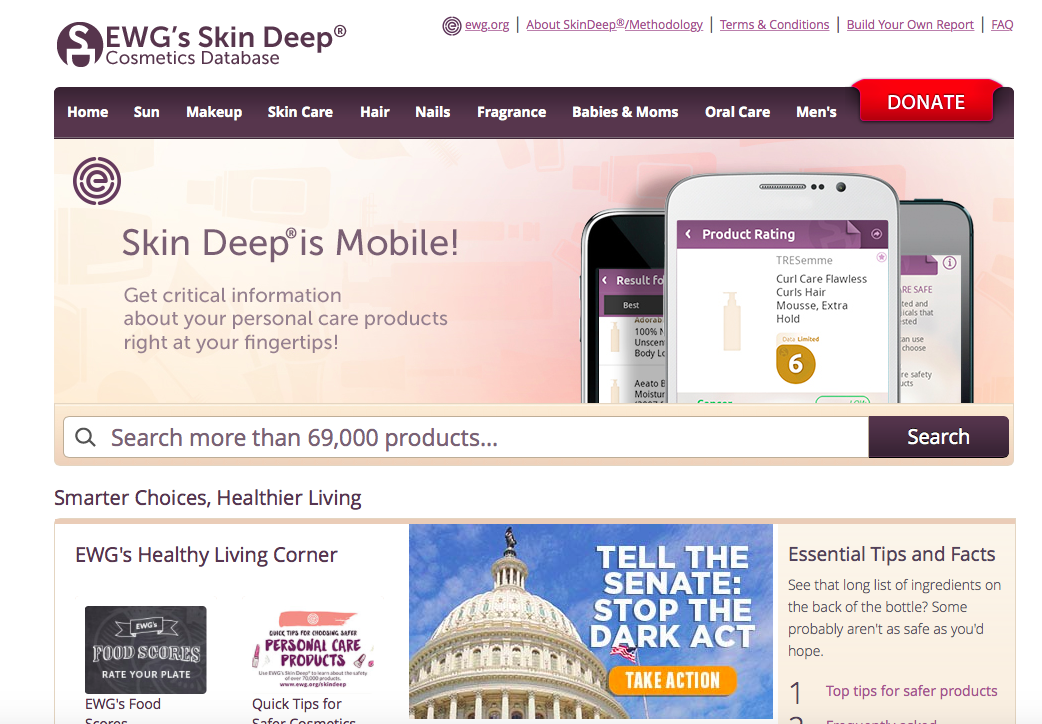Open the Skin Care menu
Image resolution: width=1042 pixels, height=724 pixels.
coord(300,112)
